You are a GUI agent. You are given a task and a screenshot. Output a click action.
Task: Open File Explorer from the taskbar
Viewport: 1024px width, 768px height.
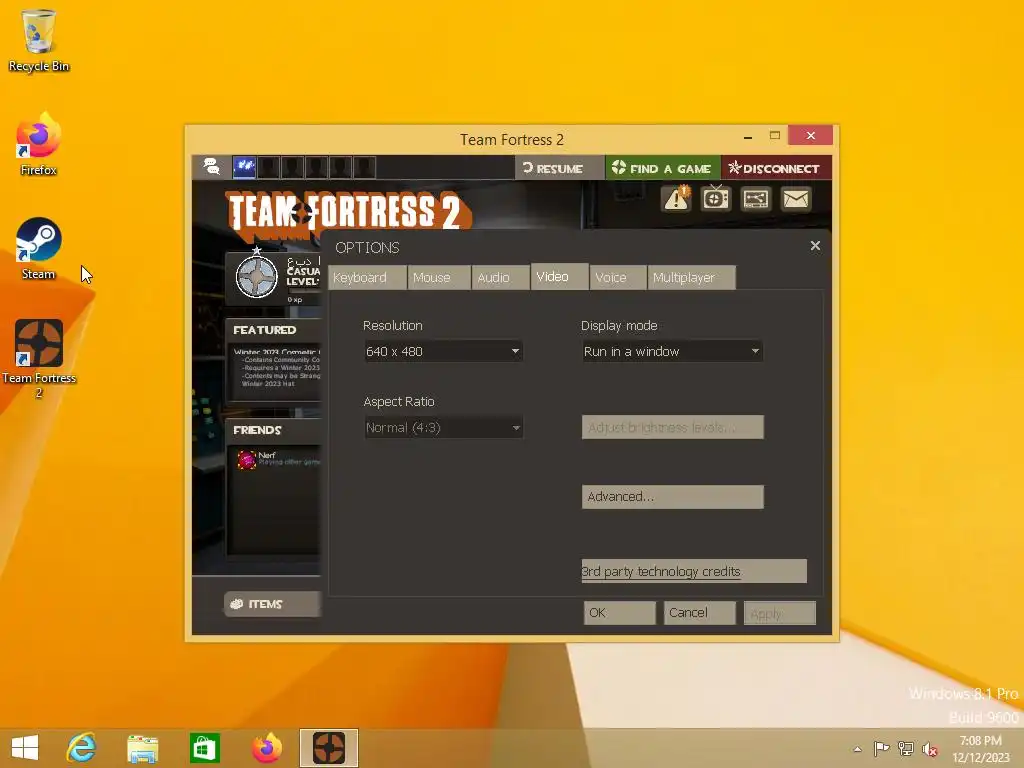pyautogui.click(x=142, y=748)
